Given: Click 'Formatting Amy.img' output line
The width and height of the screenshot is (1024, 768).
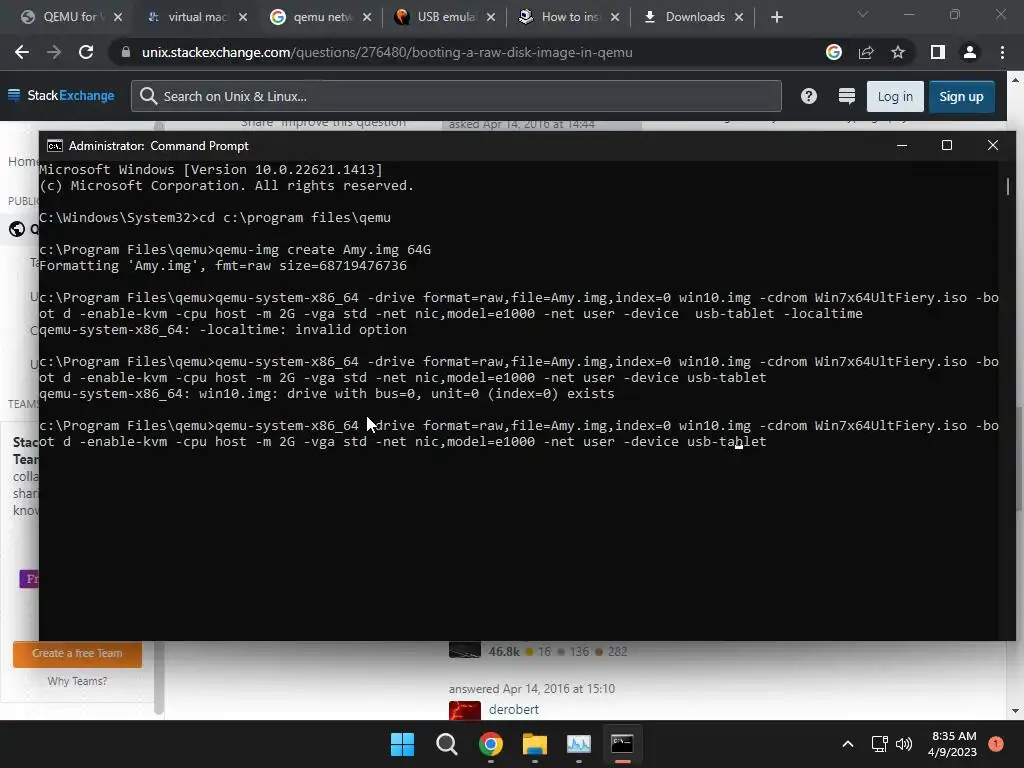Looking at the screenshot, I should coord(223,266).
